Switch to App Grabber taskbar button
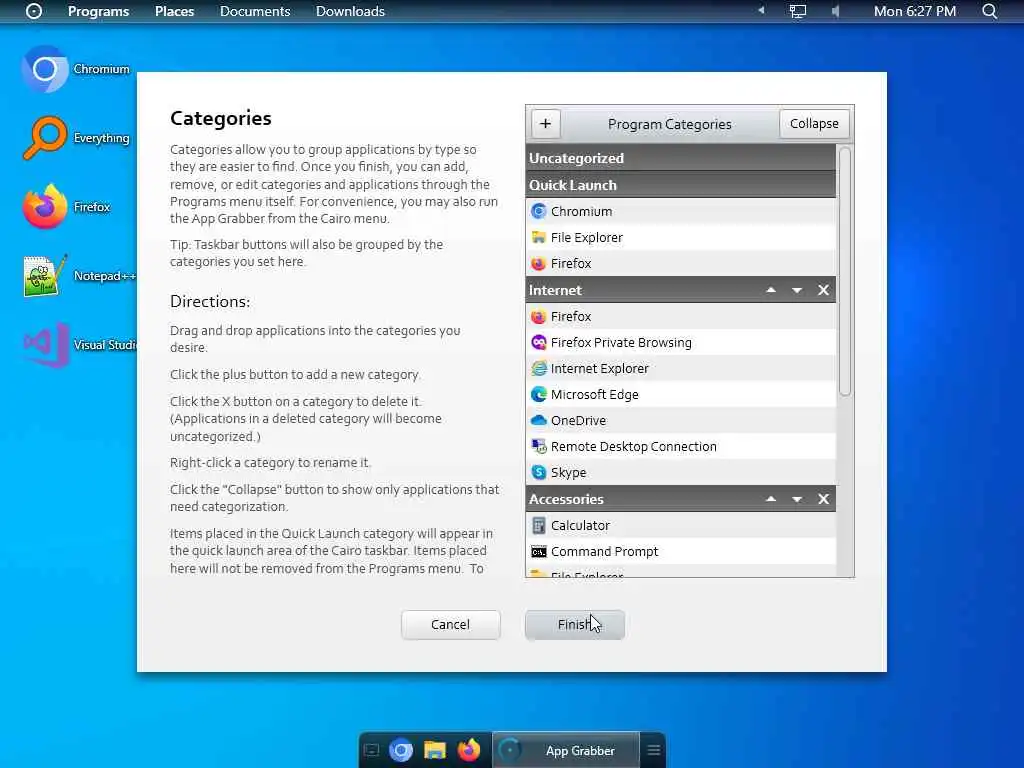1024x768 pixels. [x=566, y=750]
